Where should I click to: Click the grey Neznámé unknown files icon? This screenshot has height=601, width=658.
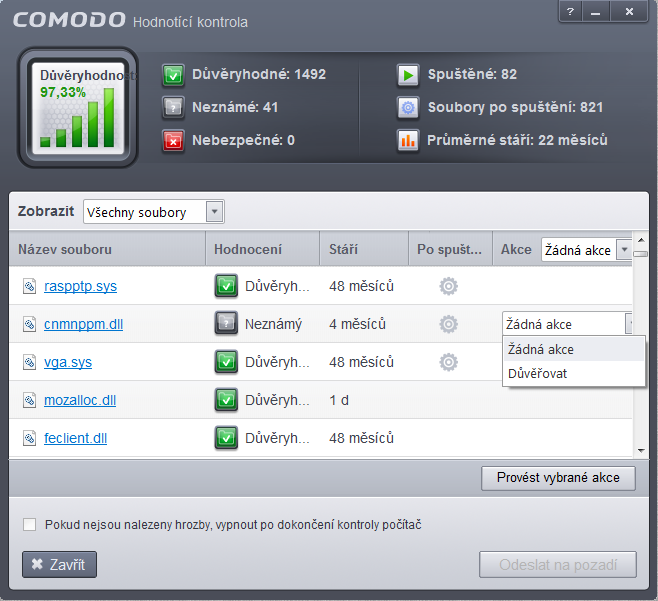coord(174,108)
